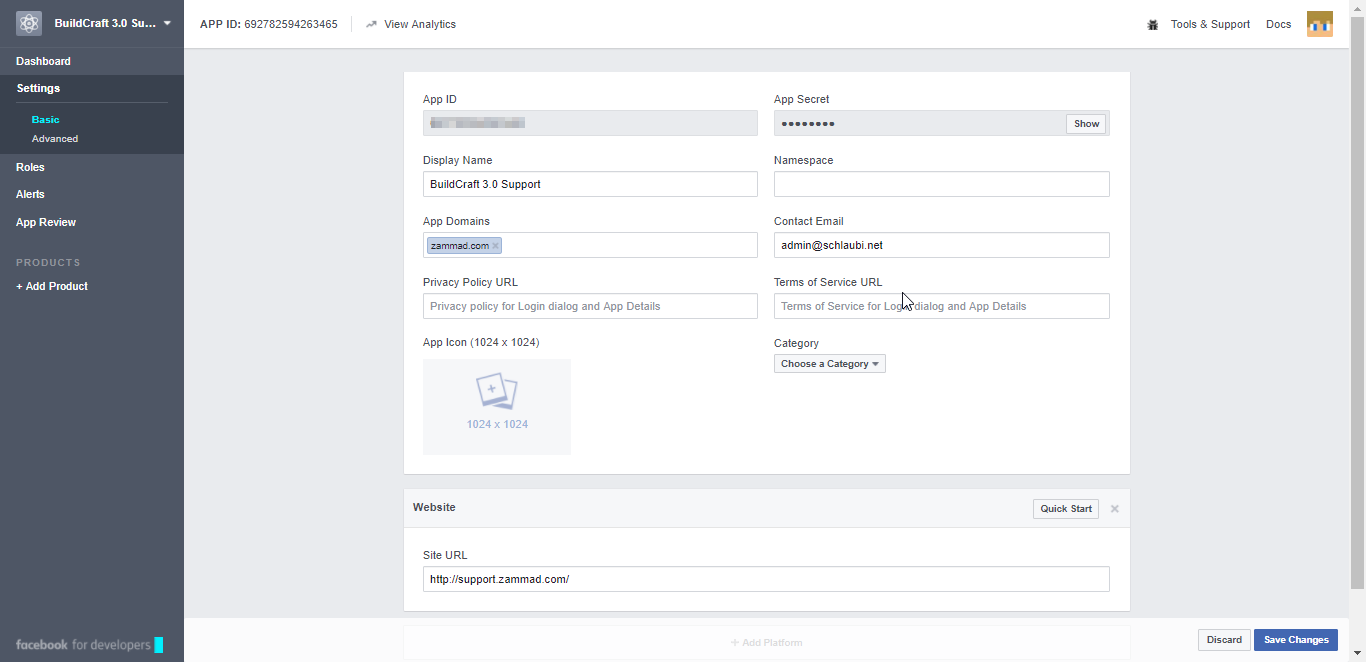Viewport: 1366px width, 662px height.
Task: Open the View Analytics link
Action: coord(419,24)
